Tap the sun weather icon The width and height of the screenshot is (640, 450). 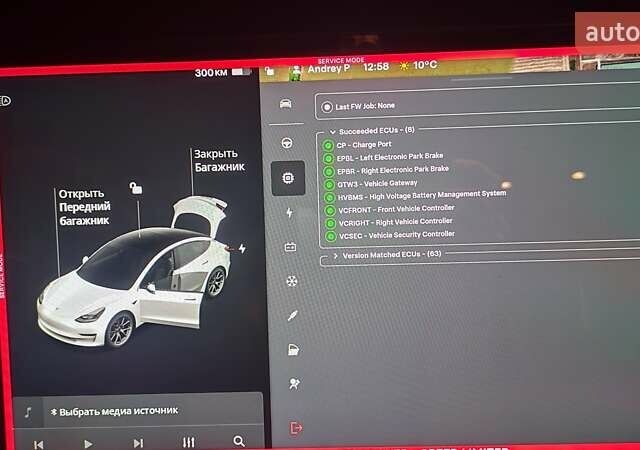click(x=404, y=66)
